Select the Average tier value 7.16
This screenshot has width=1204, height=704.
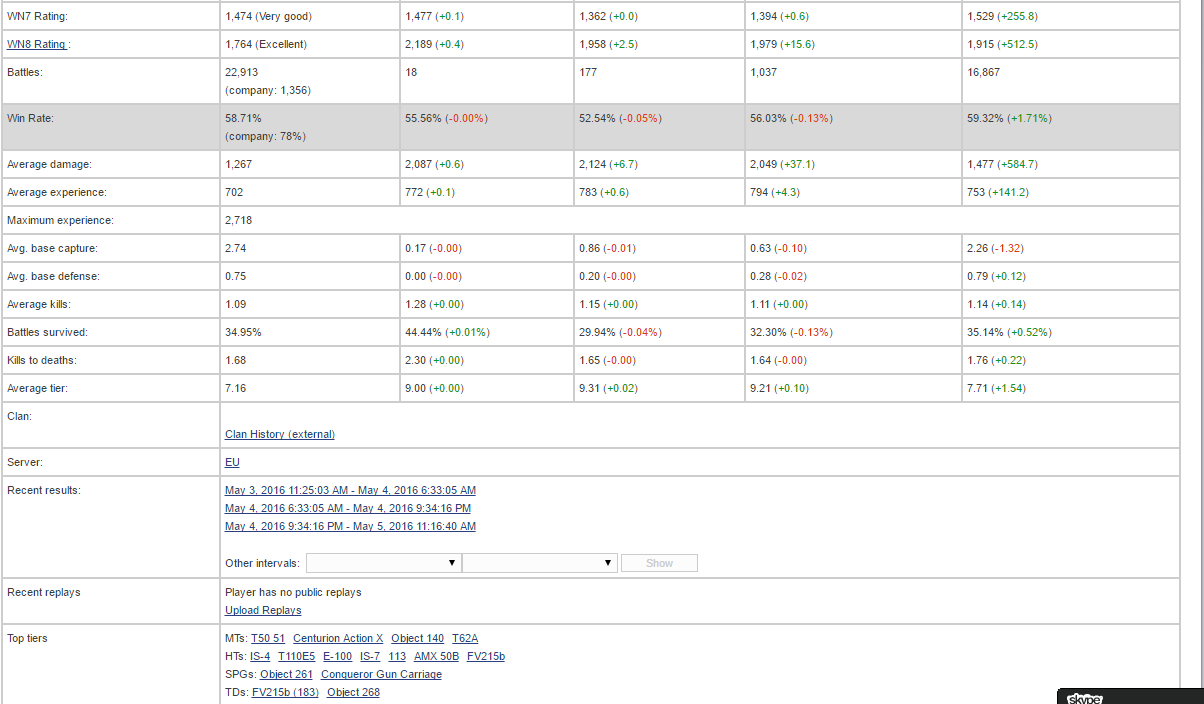coord(235,388)
